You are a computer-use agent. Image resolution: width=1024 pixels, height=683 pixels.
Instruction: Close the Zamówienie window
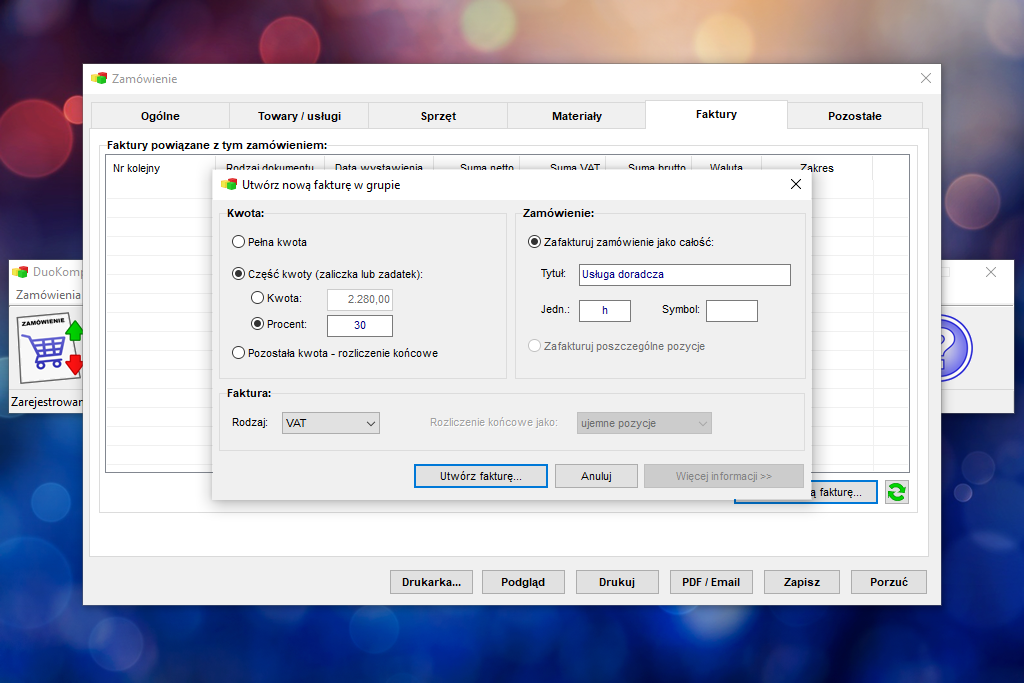pos(926,78)
